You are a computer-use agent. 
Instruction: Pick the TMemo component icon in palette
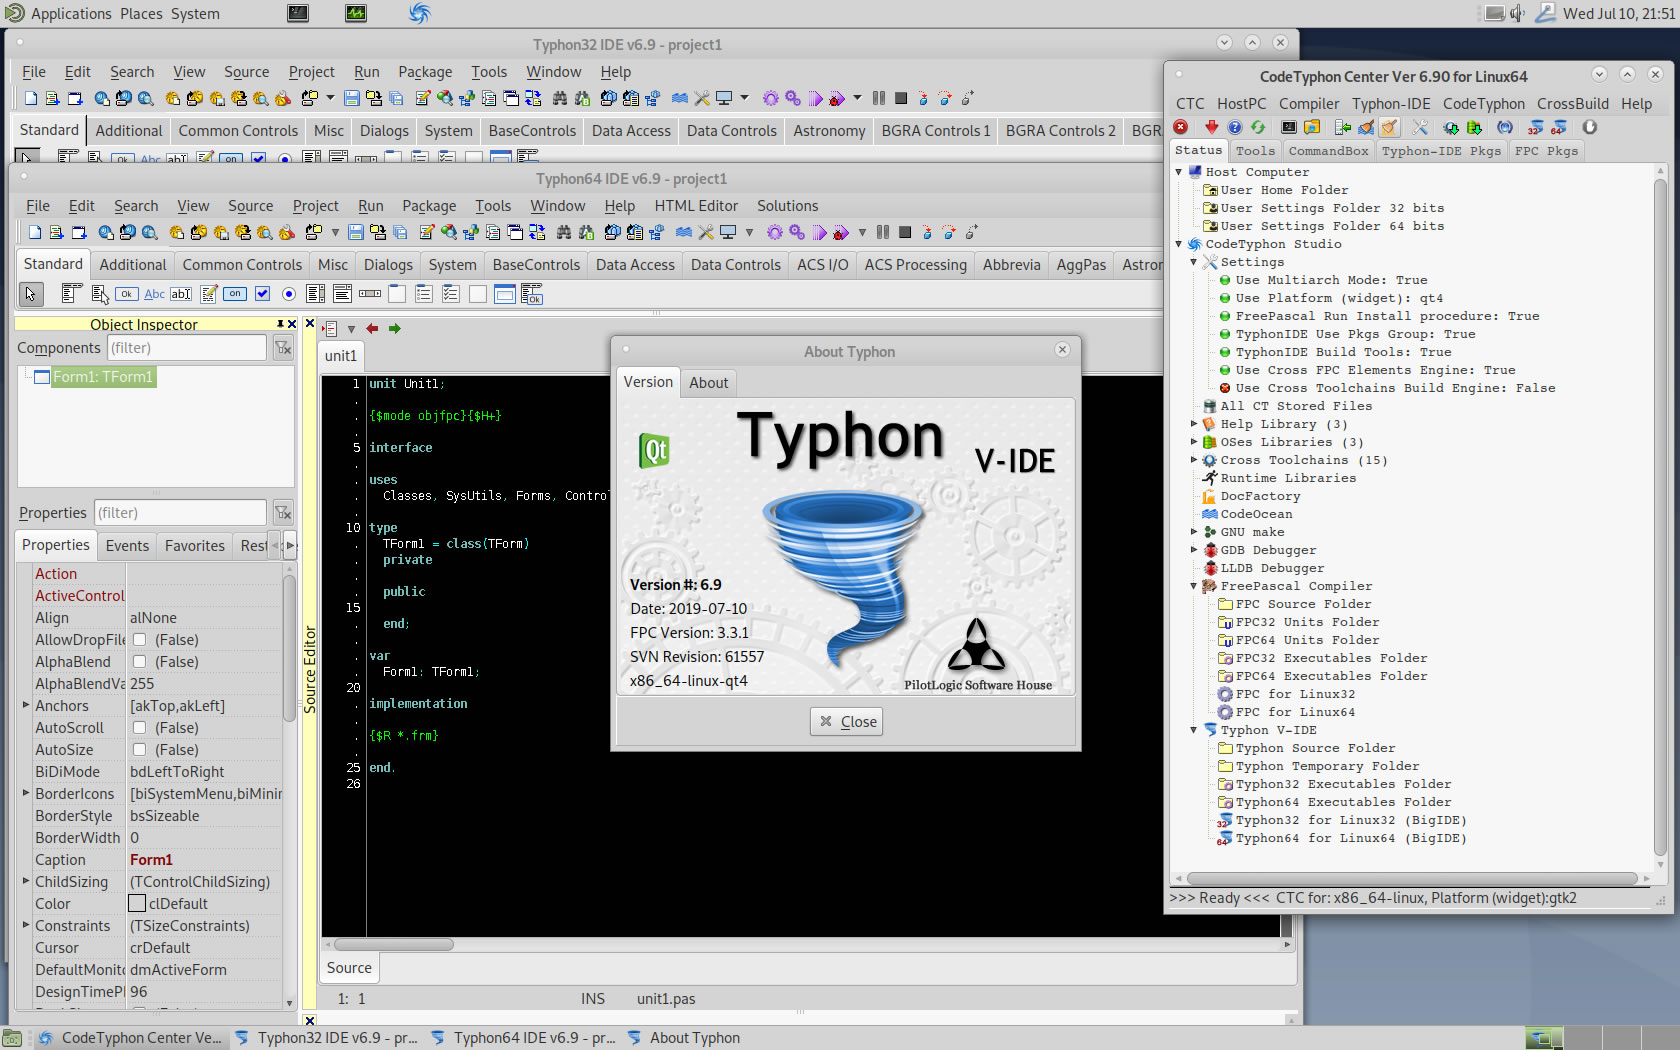[208, 294]
